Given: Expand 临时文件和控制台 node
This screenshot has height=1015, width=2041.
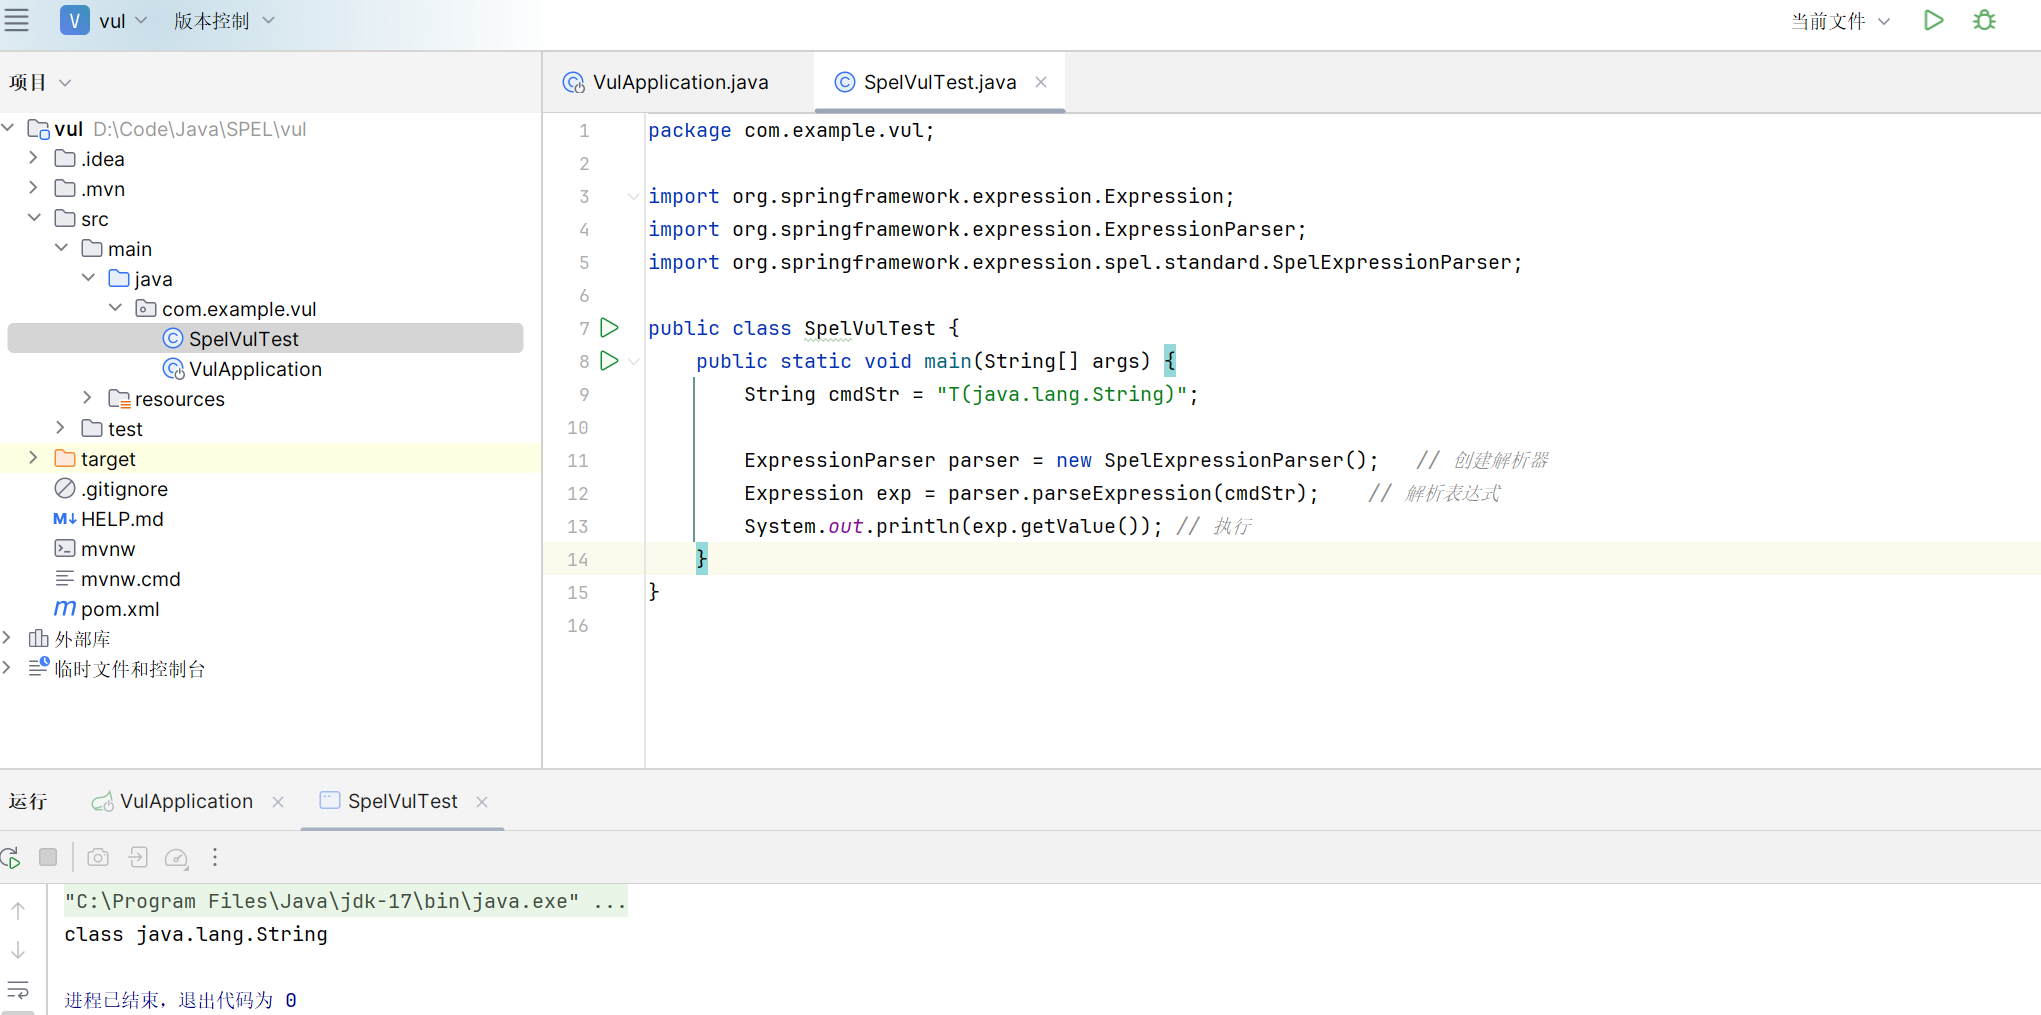Looking at the screenshot, I should tap(8, 668).
